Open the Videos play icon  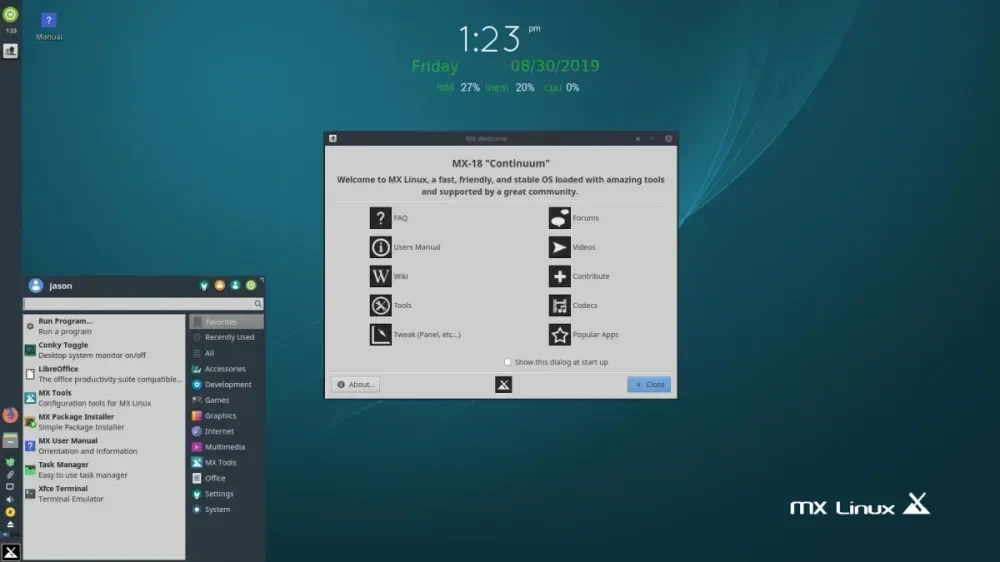[559, 247]
